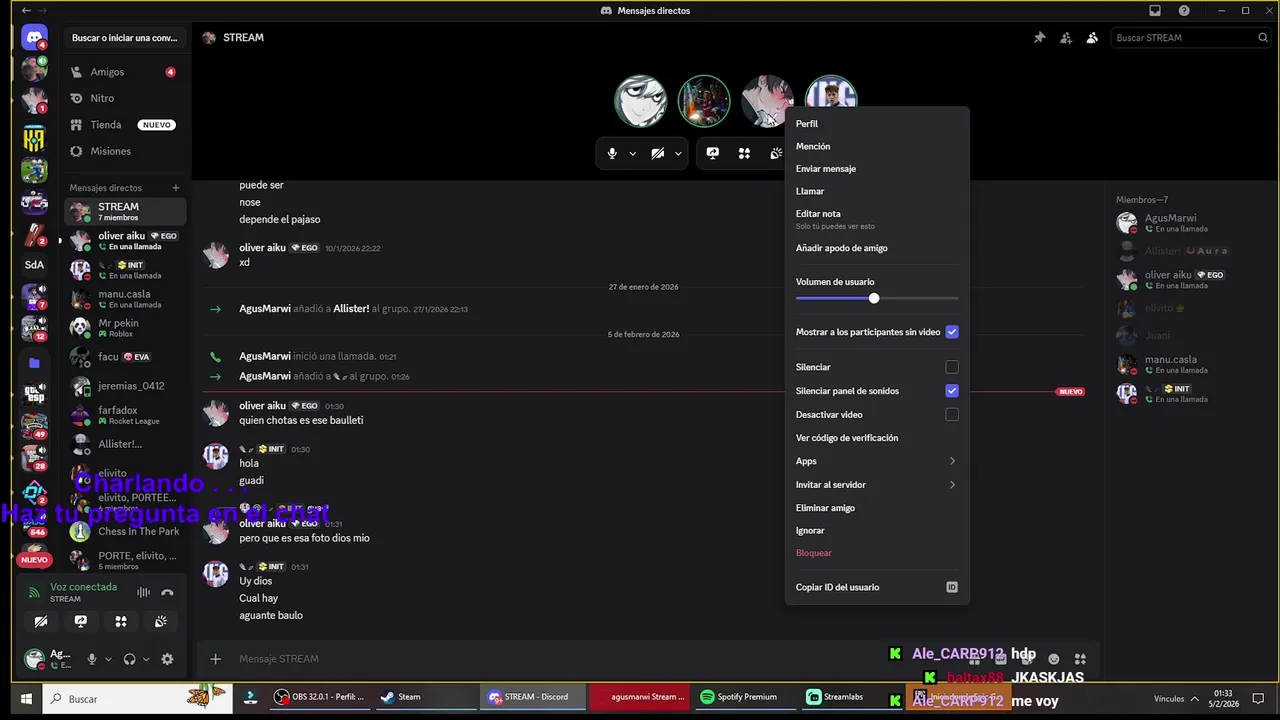Open Buscar o iniciar una conversación box

[x=125, y=38]
